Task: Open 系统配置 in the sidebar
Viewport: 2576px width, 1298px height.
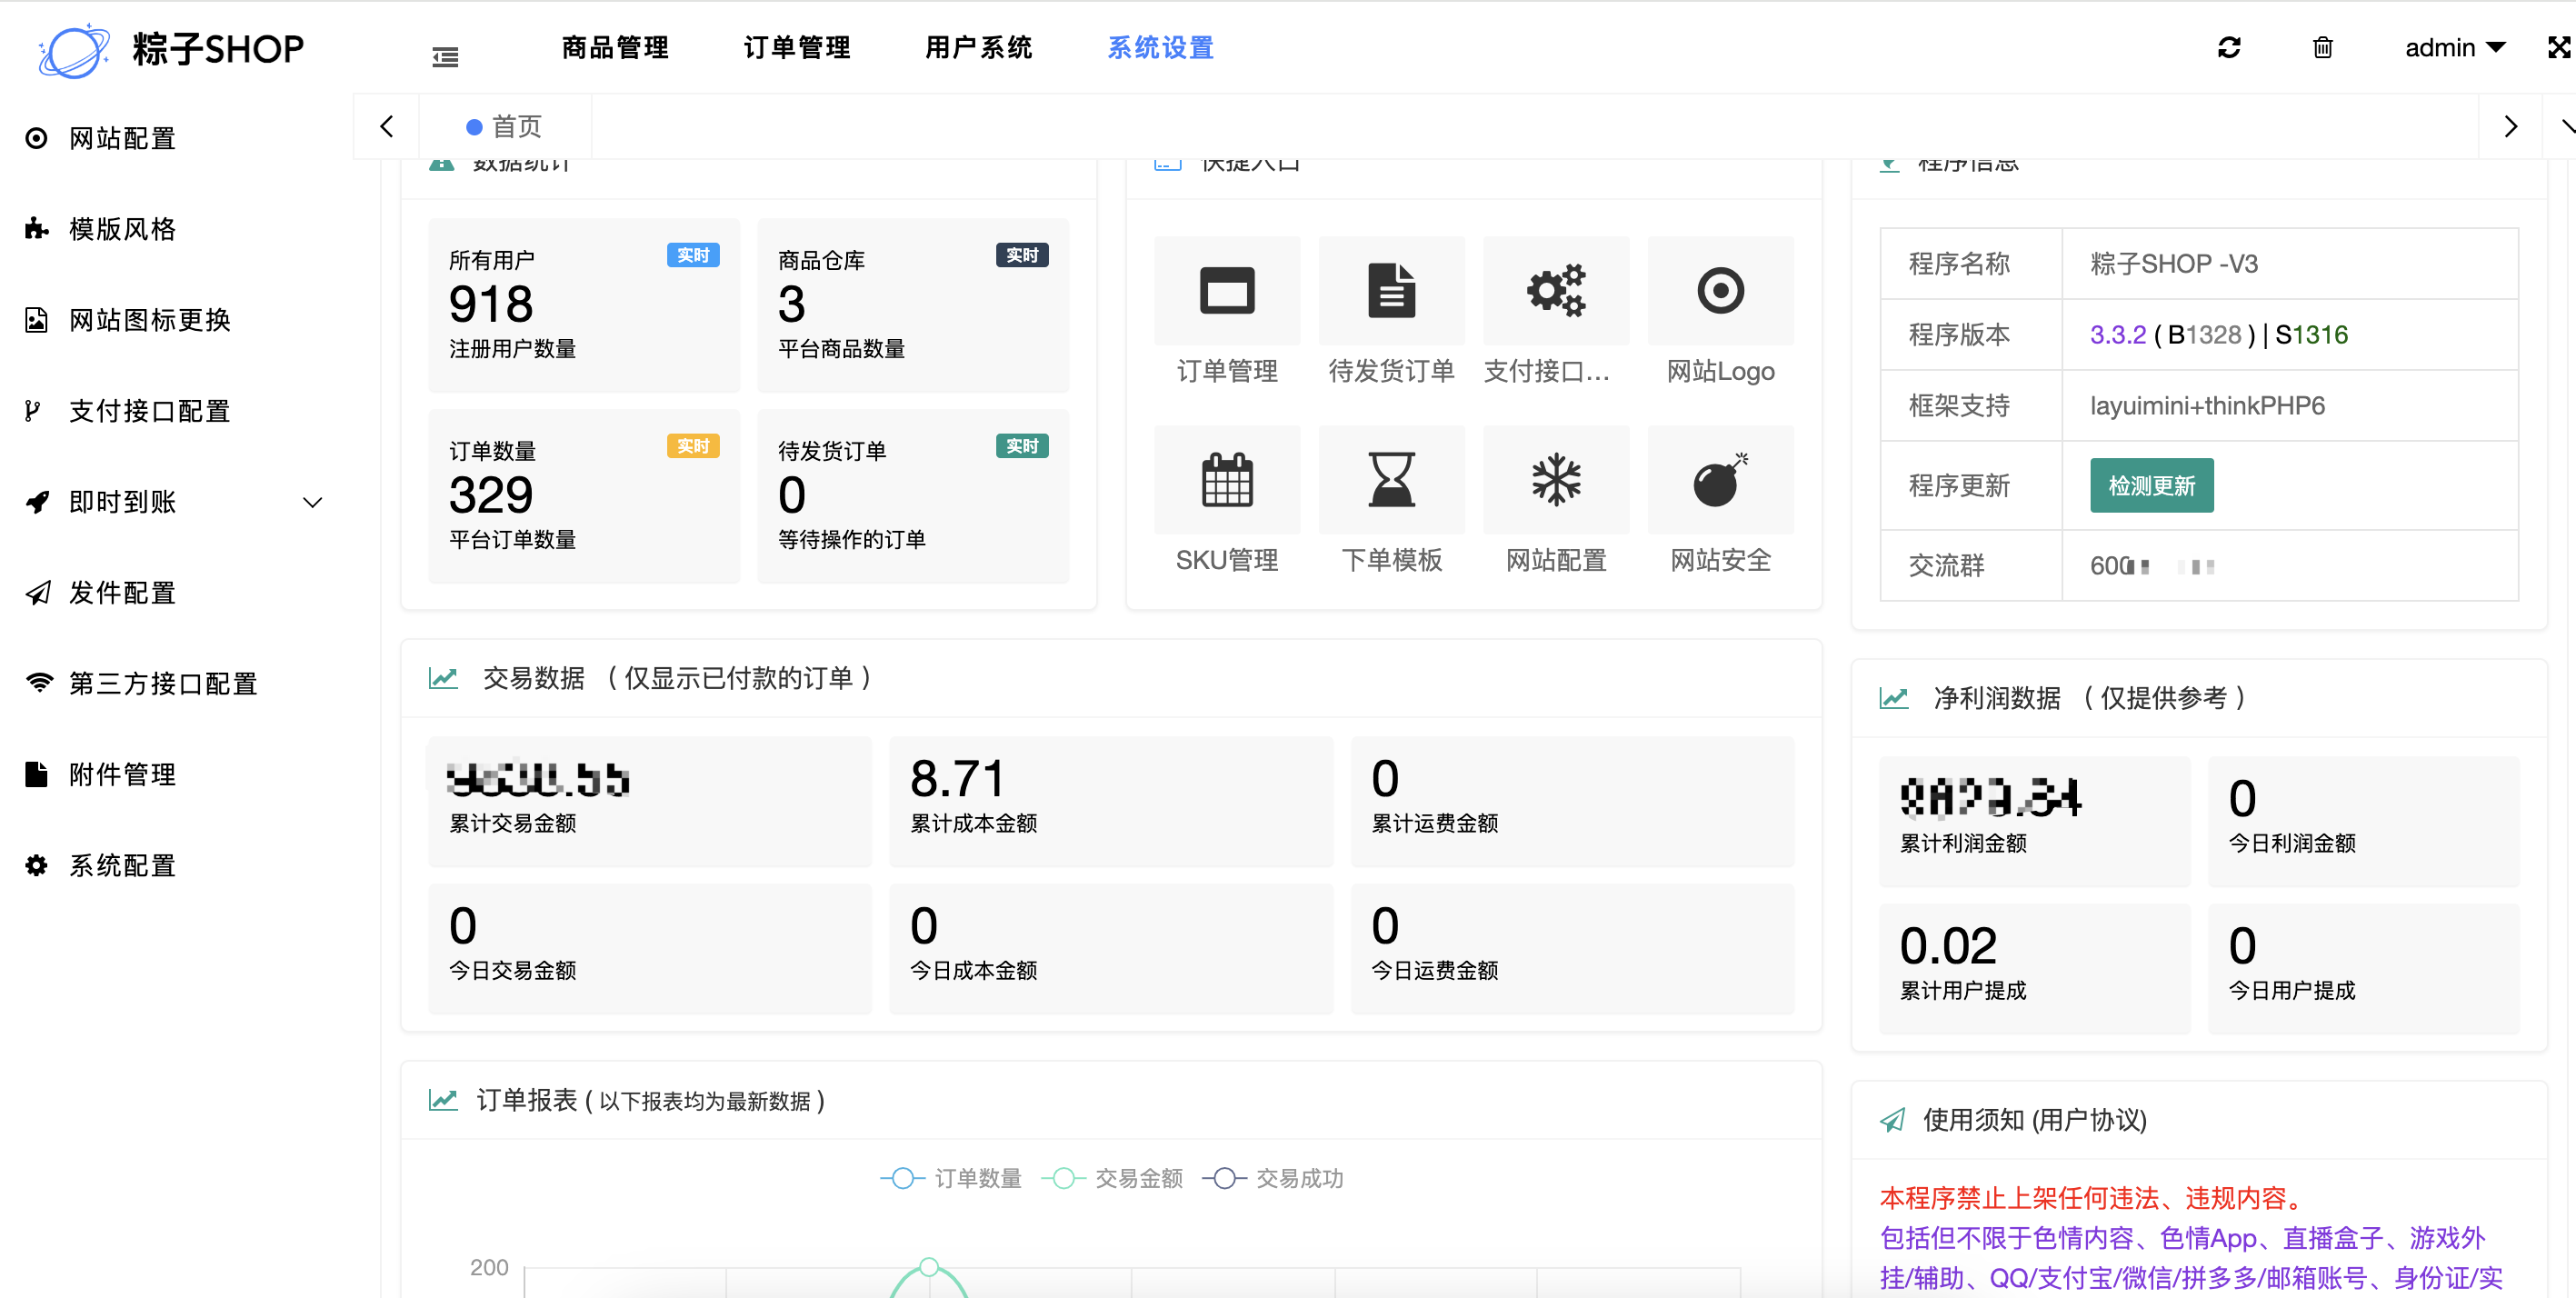Action: click(122, 866)
